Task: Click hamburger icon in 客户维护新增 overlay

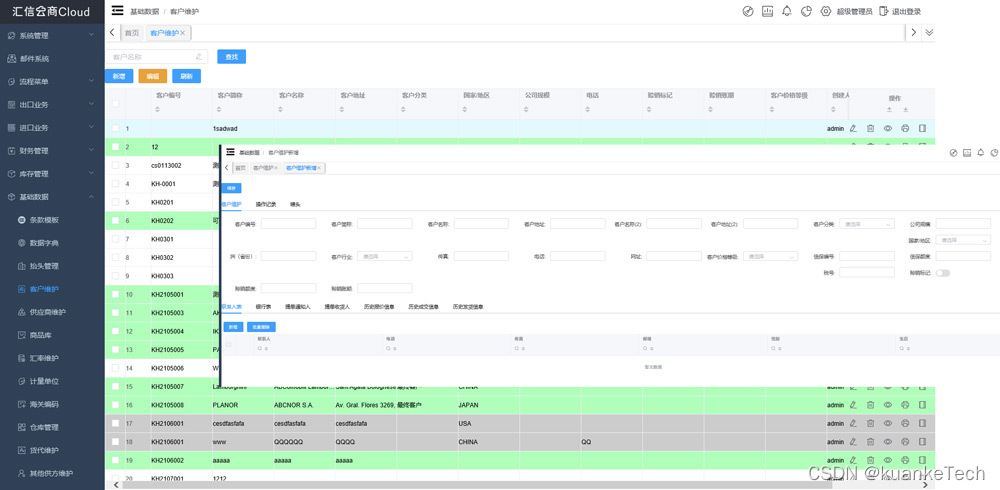Action: [230, 152]
